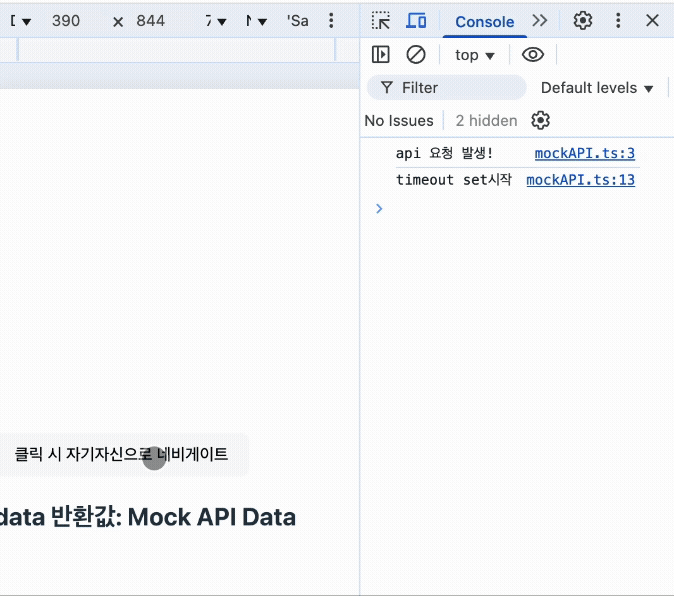Edit the viewport height value 844
674x596 pixels.
pyautogui.click(x=150, y=21)
